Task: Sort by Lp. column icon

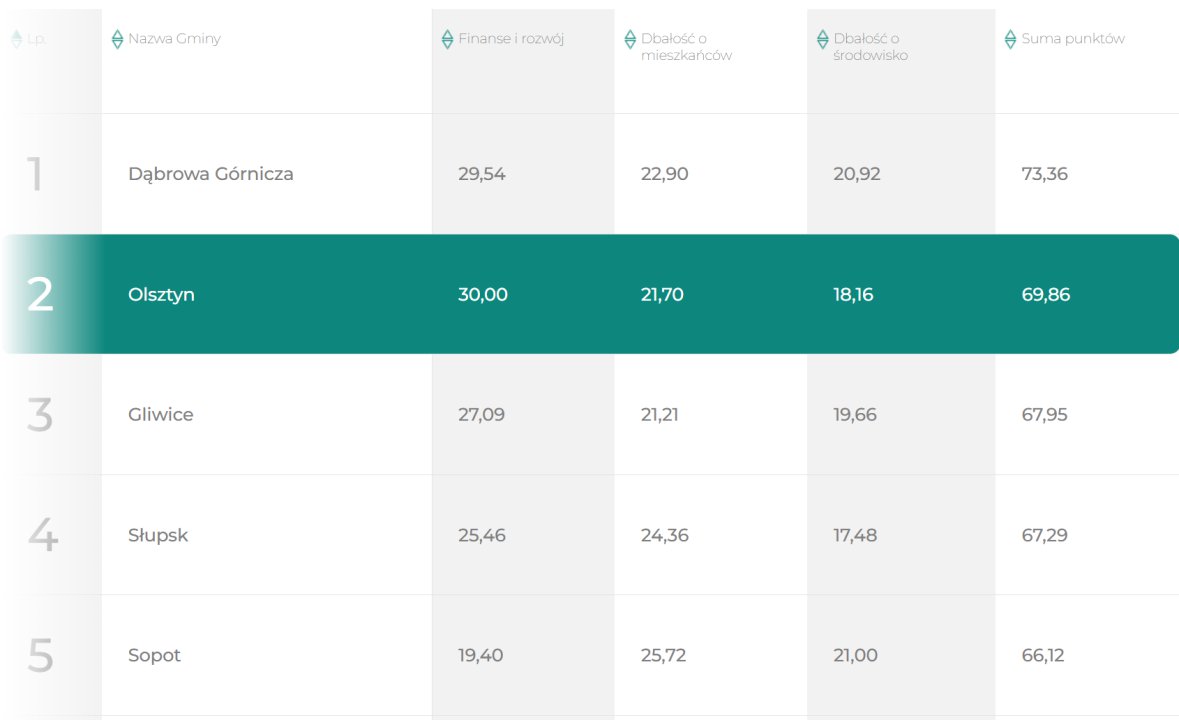Action: pos(17,38)
